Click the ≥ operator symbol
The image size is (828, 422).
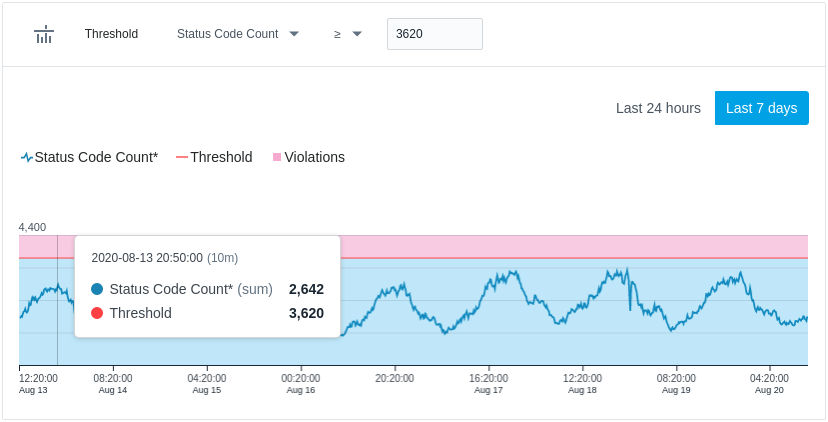pyautogui.click(x=337, y=34)
